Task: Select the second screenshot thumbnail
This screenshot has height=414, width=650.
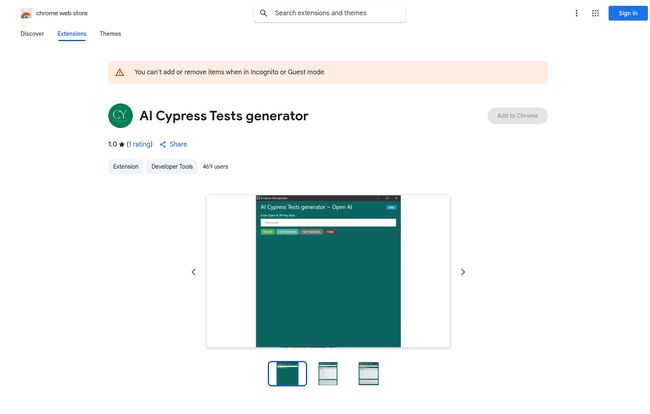Action: pyautogui.click(x=328, y=373)
